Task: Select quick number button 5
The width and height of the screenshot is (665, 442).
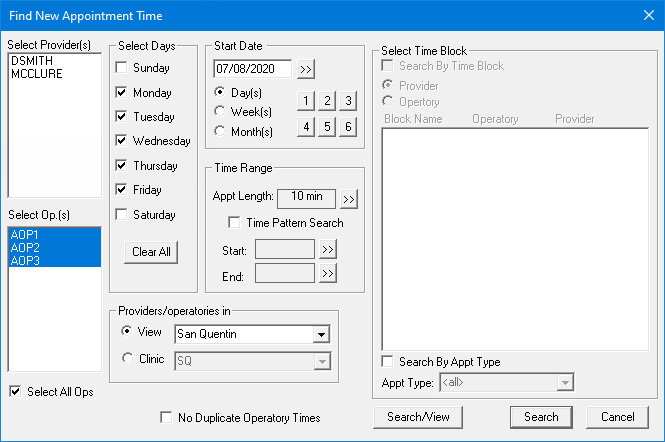Action: point(327,127)
